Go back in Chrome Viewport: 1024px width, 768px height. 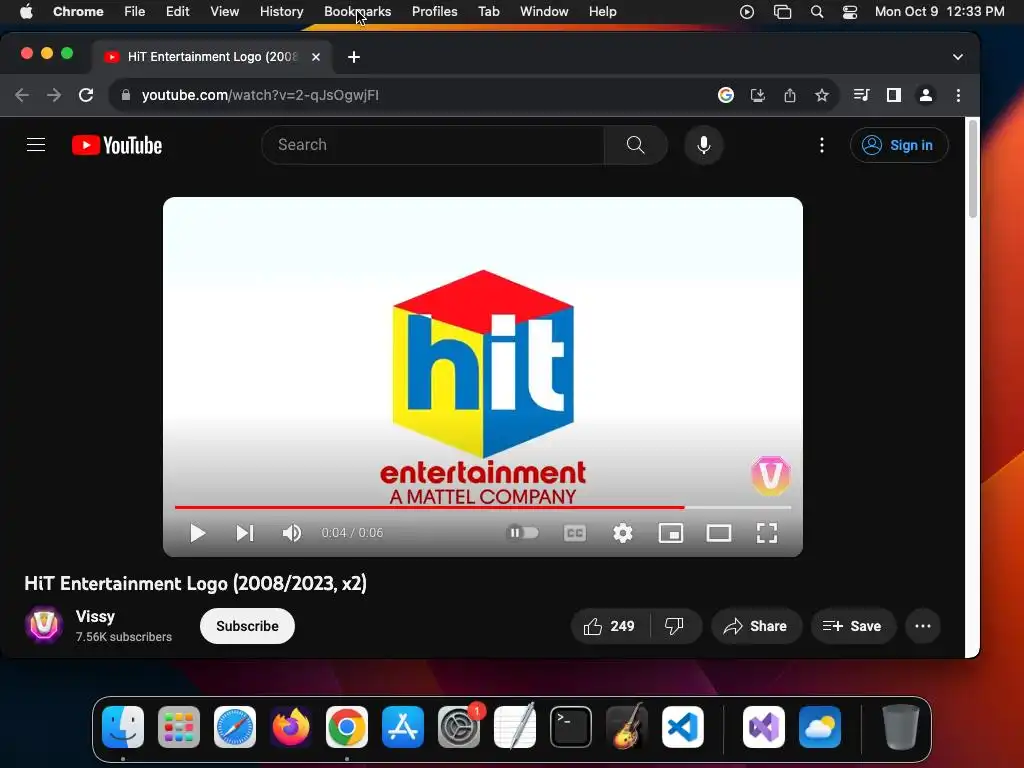22,95
